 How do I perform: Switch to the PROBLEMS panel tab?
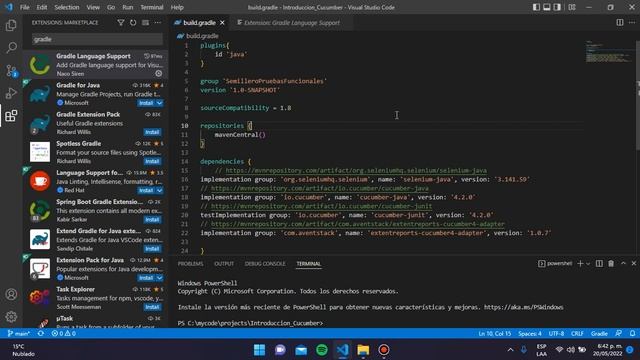tap(190, 264)
